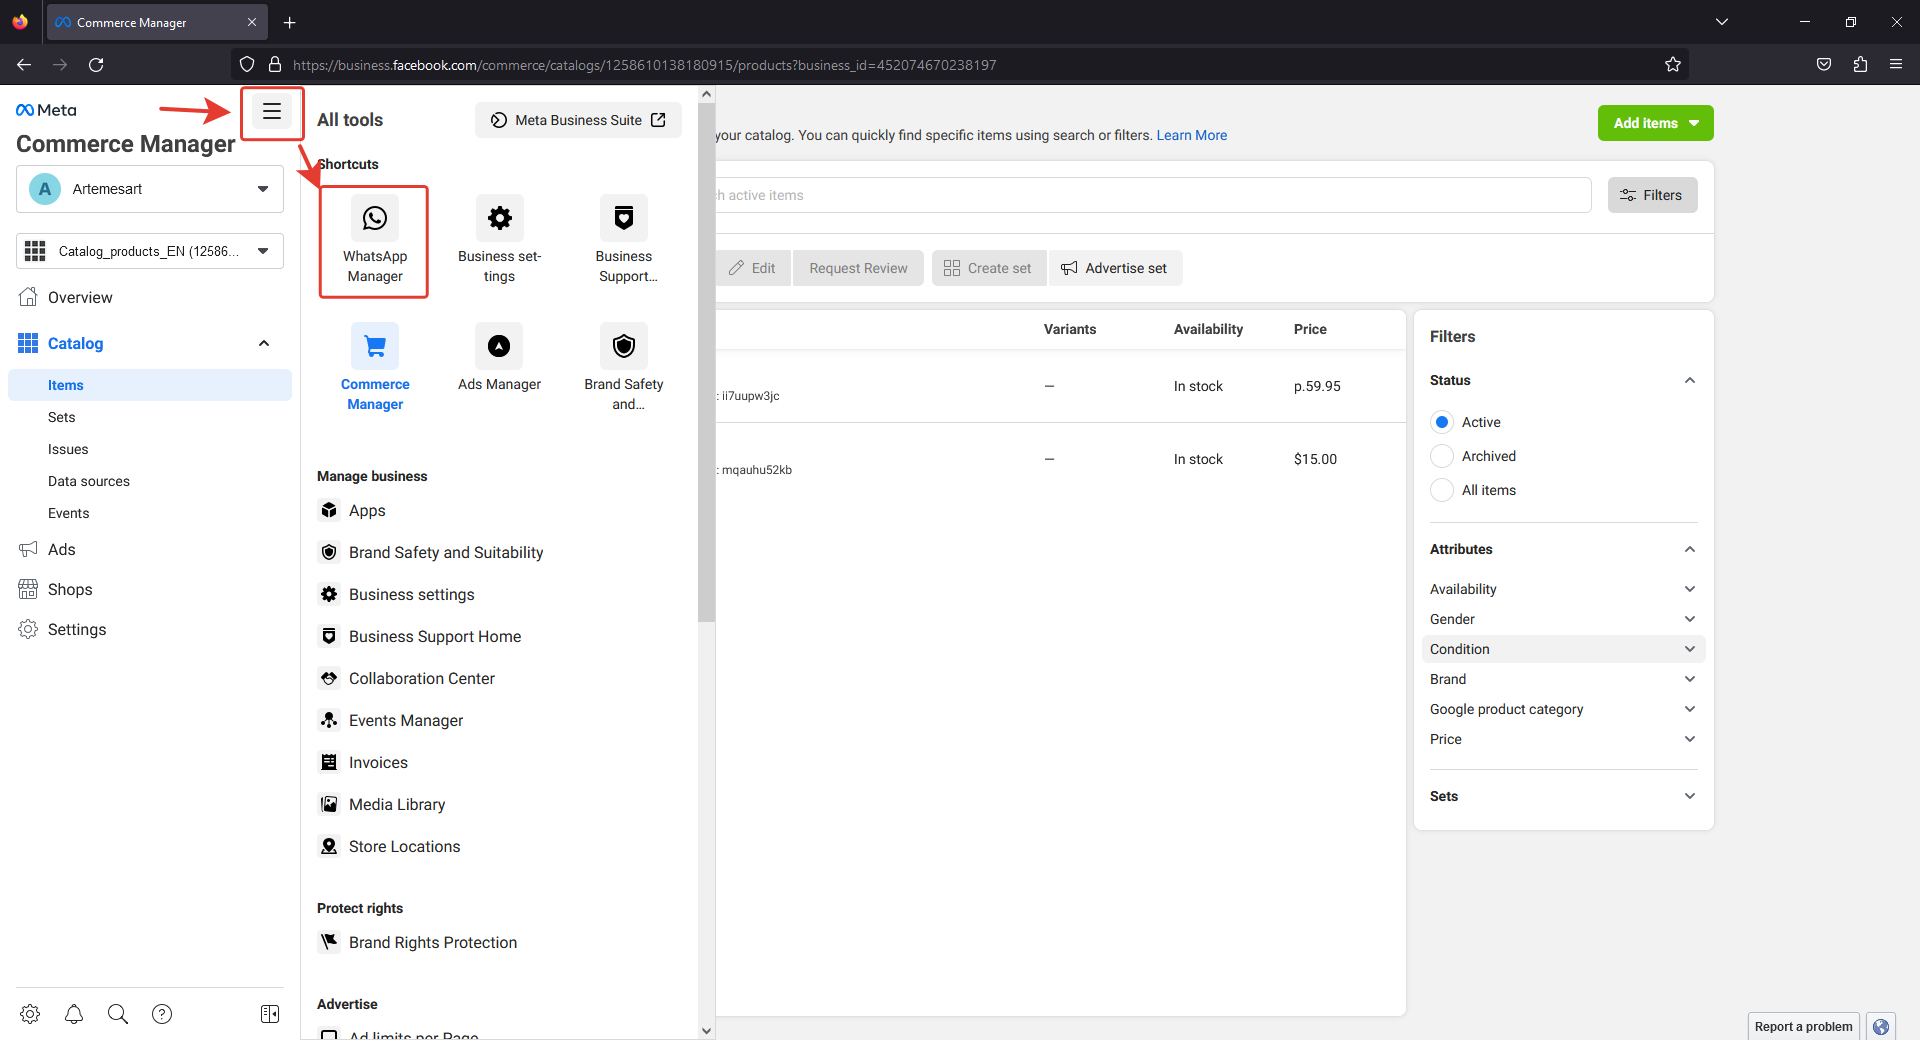Click the Filters button
The image size is (1920, 1040).
1652,195
